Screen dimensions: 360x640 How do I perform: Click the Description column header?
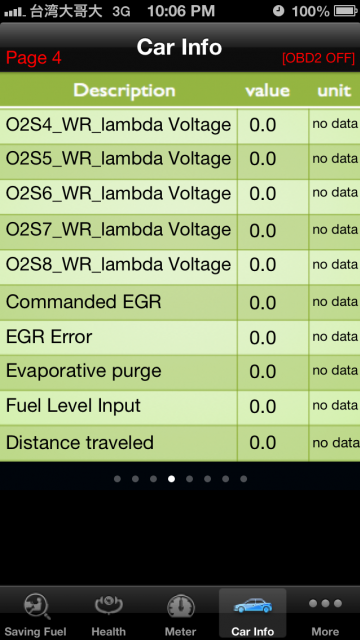124,91
